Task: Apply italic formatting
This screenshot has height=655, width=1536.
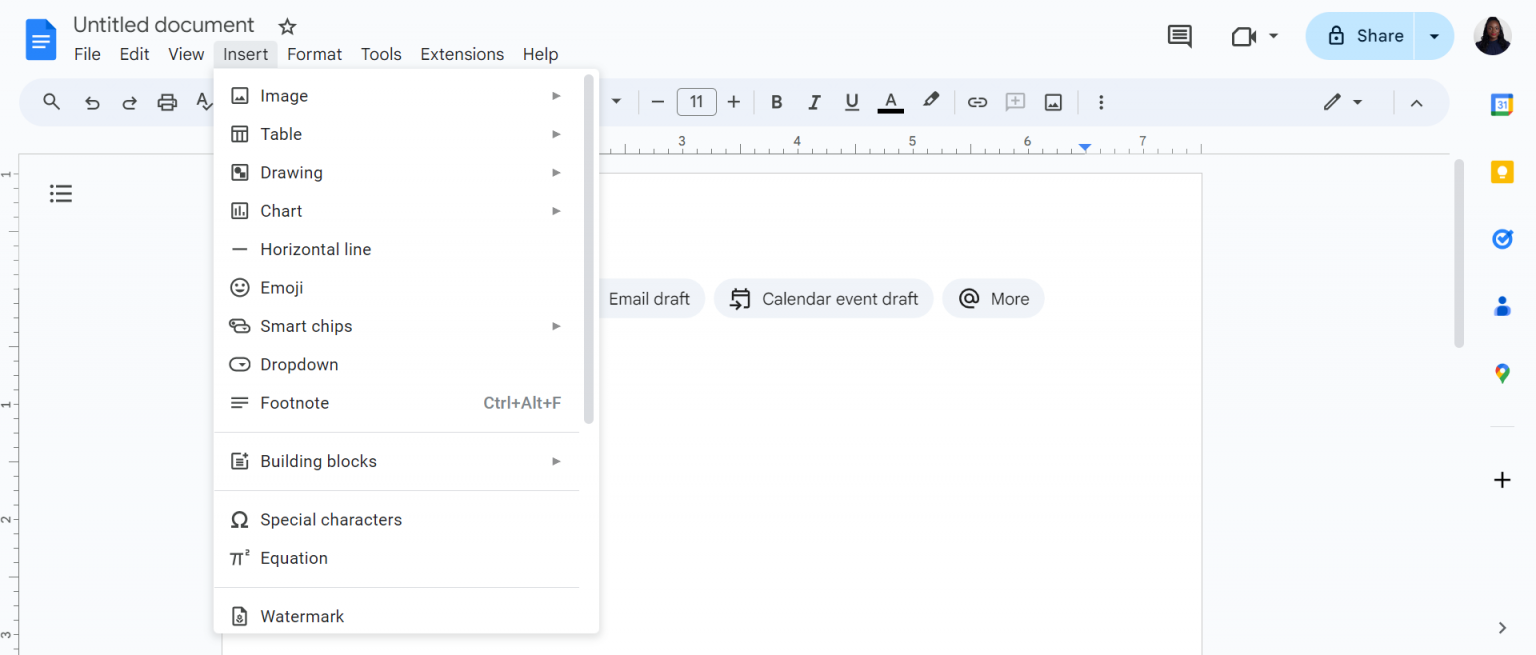Action: click(814, 101)
